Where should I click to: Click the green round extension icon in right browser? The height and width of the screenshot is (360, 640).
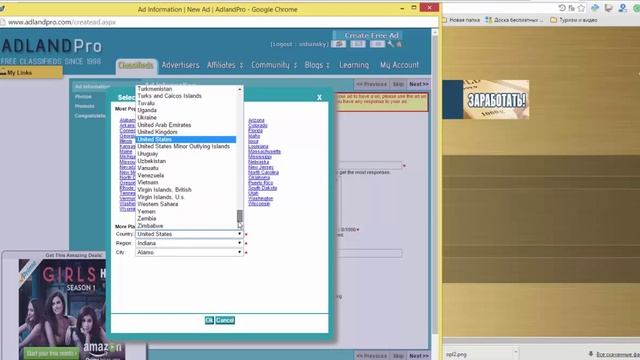(636, 8)
